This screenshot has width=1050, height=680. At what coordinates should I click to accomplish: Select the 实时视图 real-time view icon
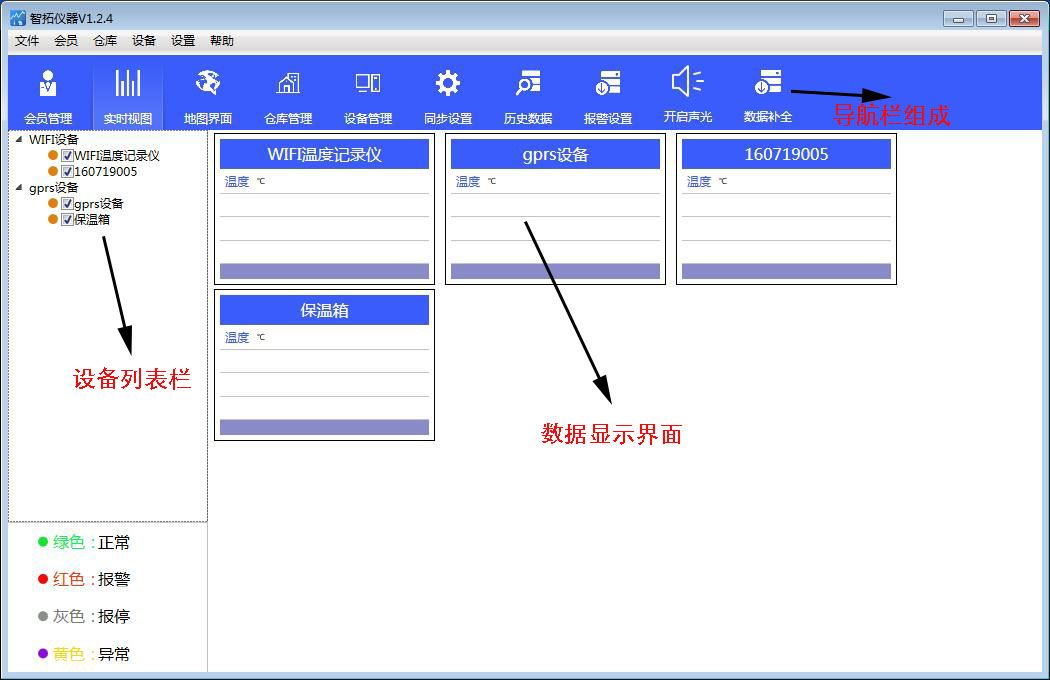coord(128,84)
